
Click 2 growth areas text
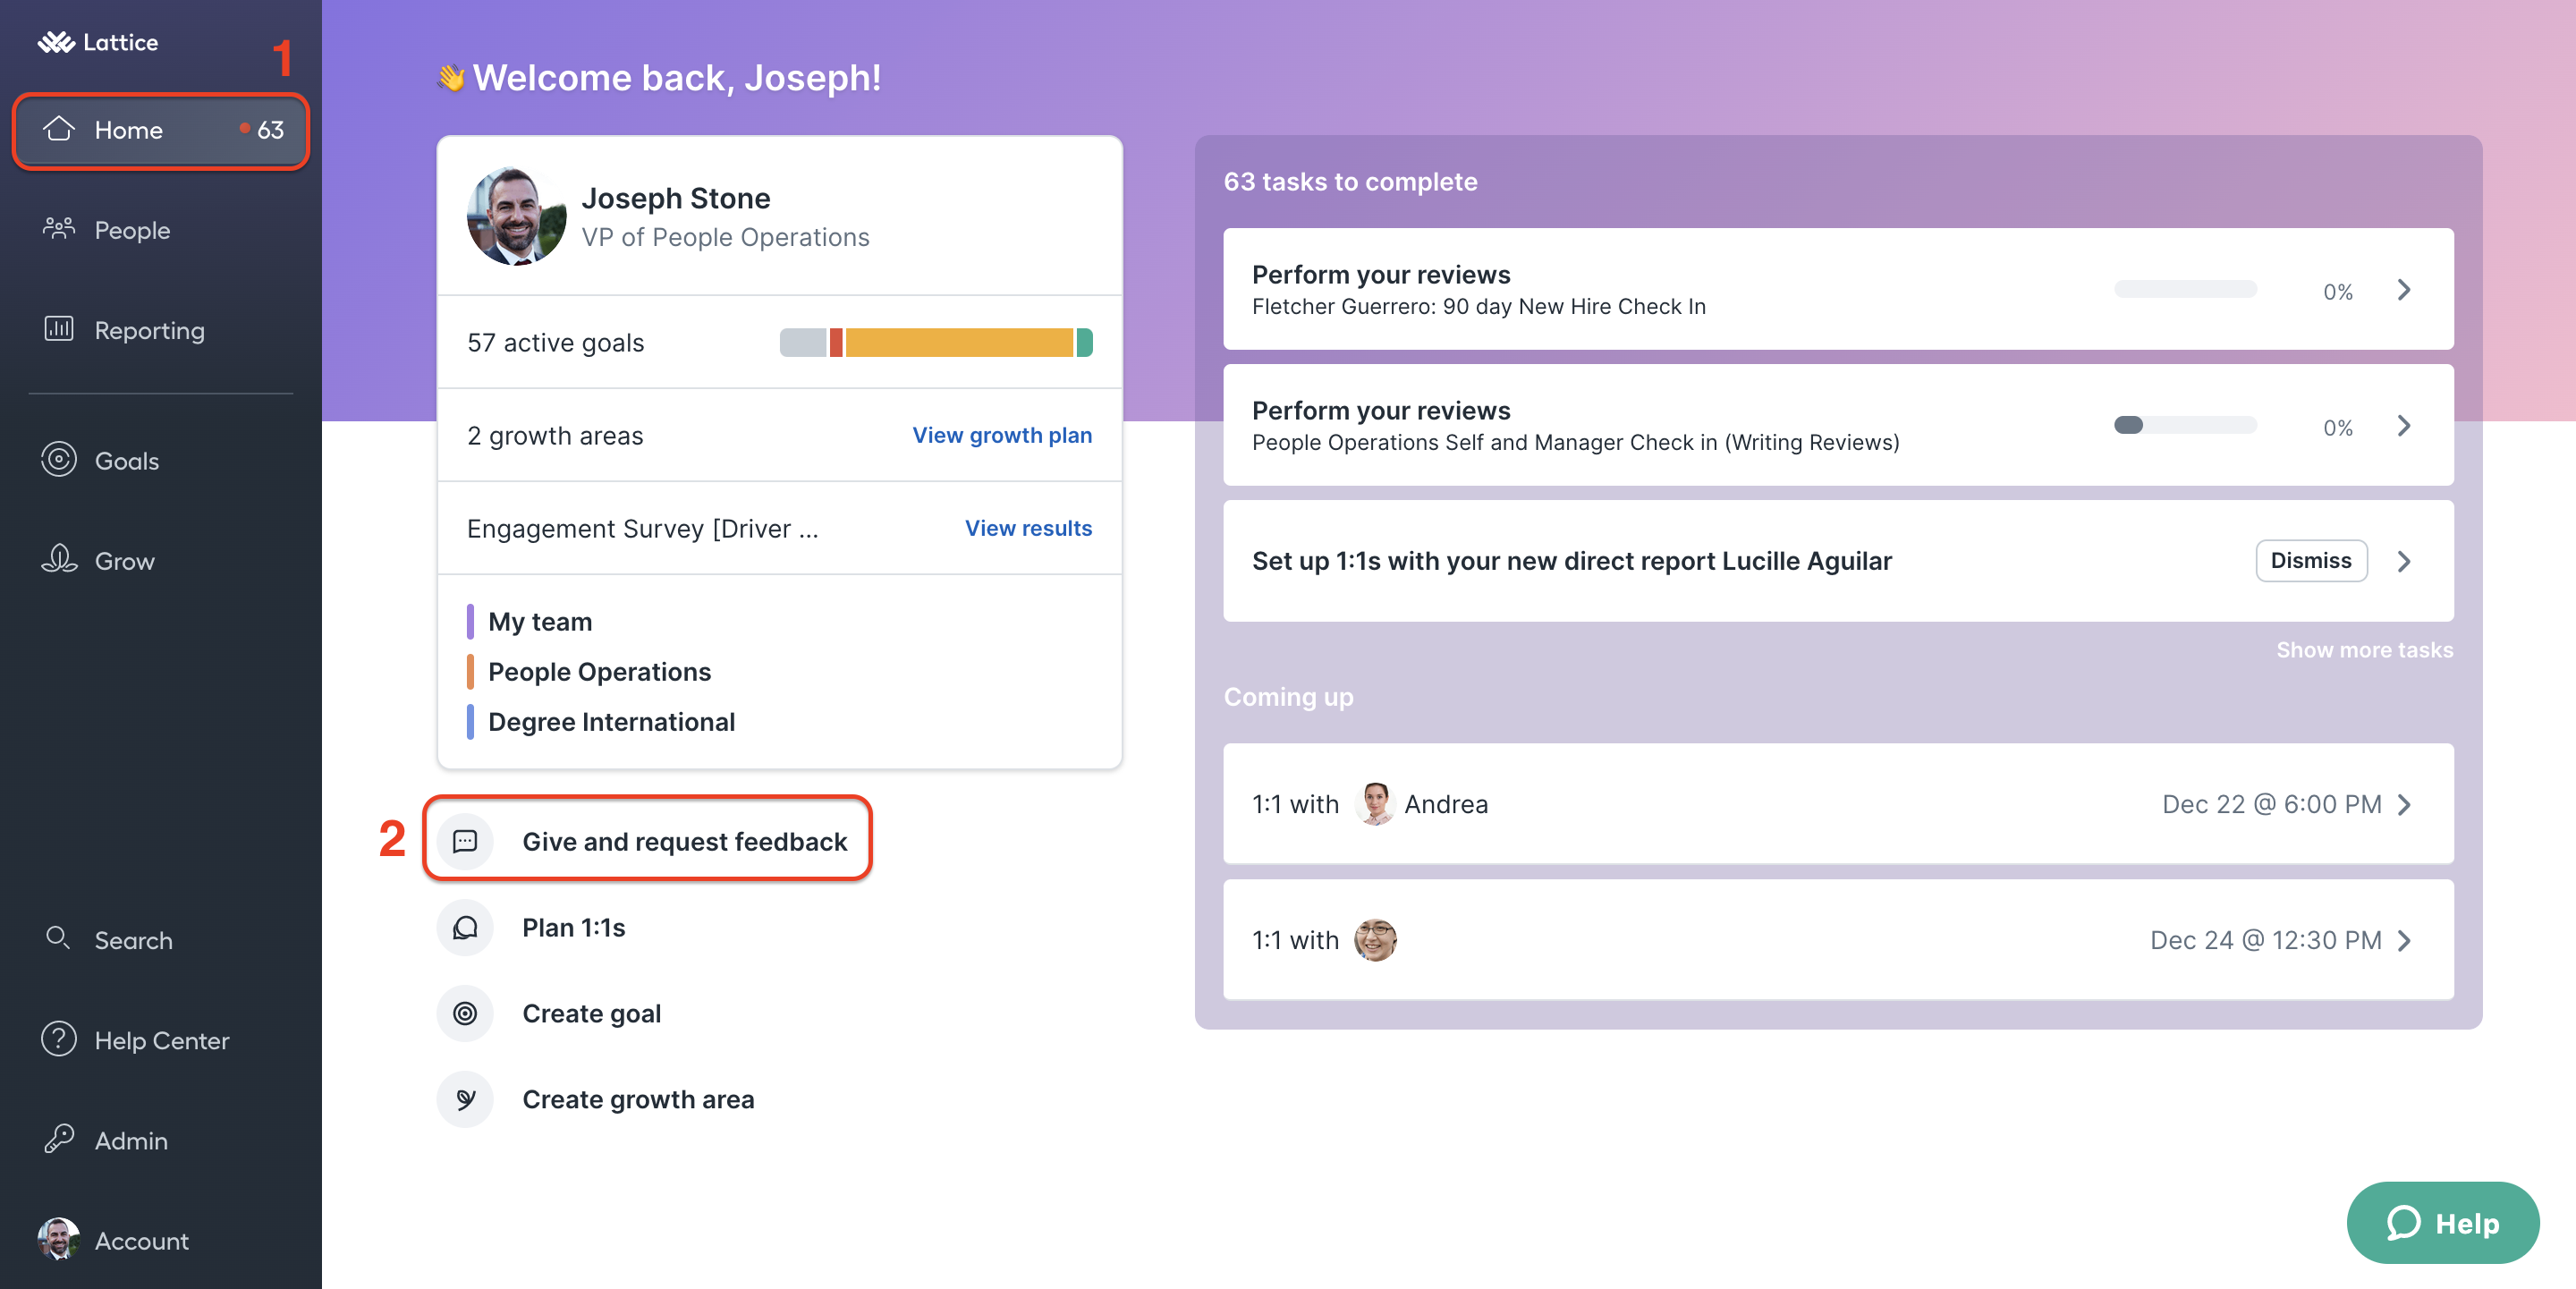[555, 435]
